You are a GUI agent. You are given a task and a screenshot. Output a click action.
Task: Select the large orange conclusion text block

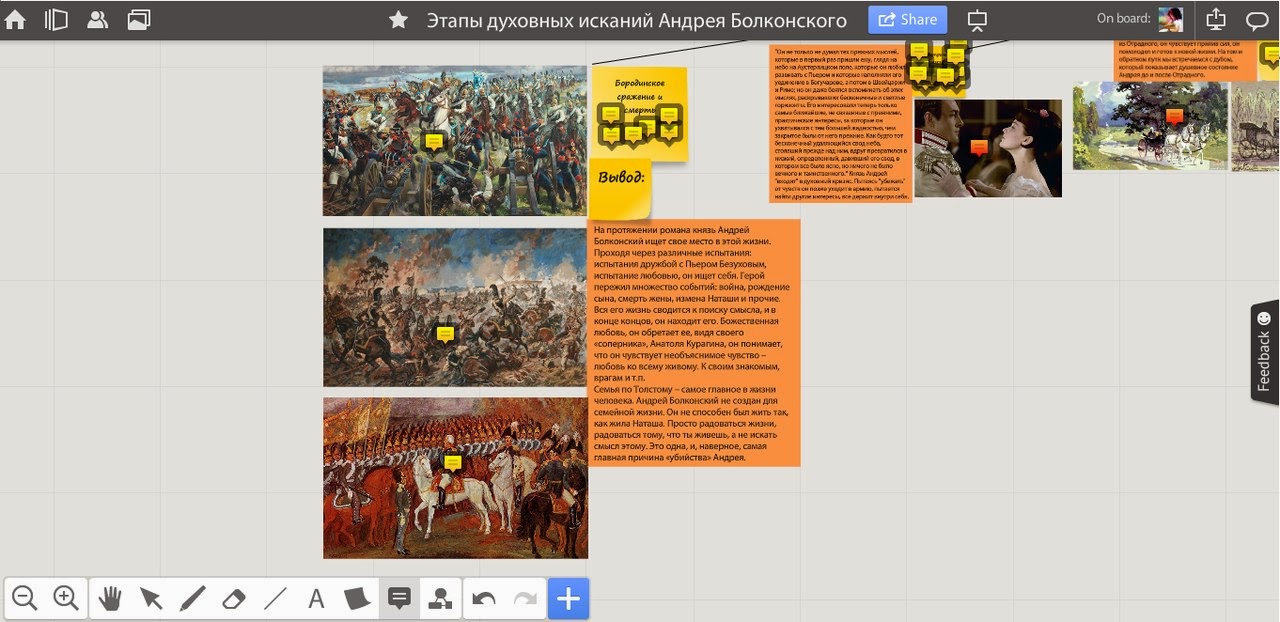(694, 342)
